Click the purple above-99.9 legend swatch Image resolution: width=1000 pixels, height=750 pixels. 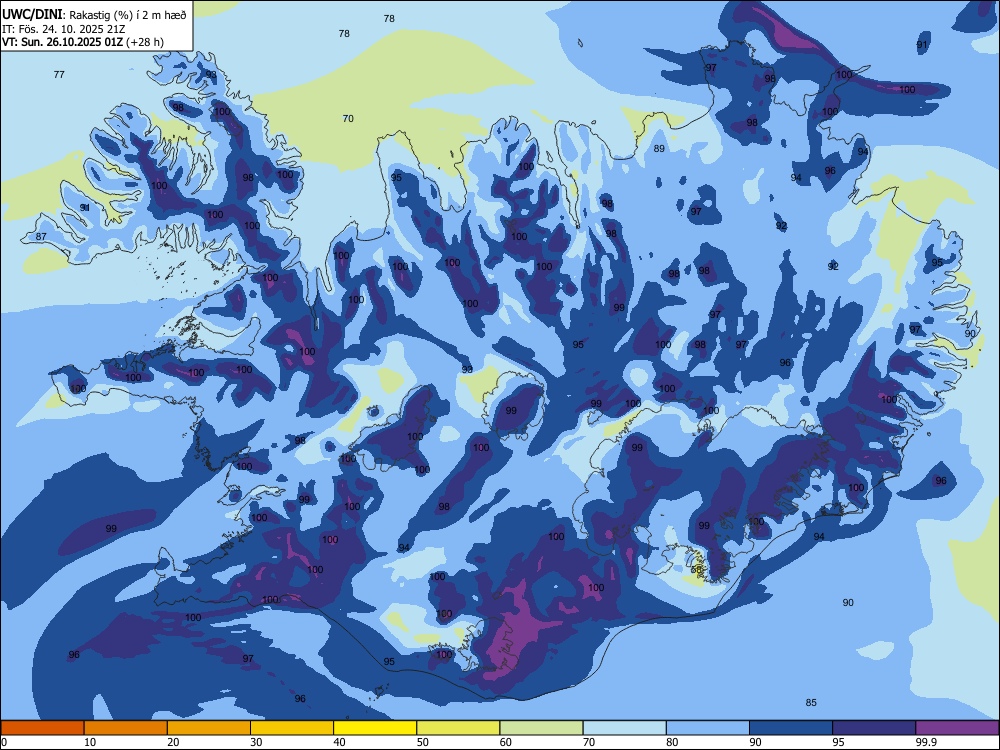point(957,728)
